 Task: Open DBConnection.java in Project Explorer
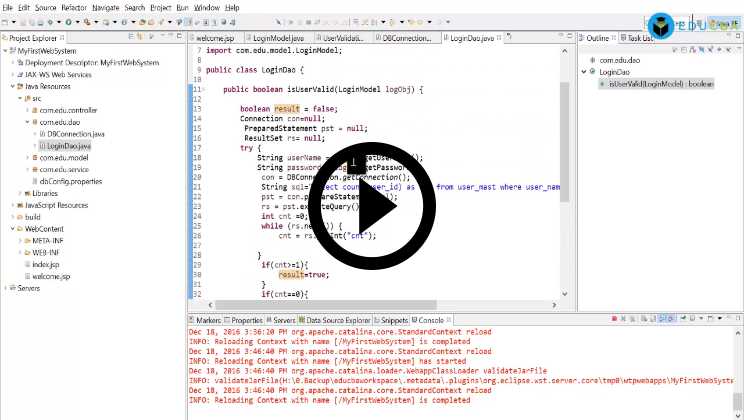coord(76,133)
